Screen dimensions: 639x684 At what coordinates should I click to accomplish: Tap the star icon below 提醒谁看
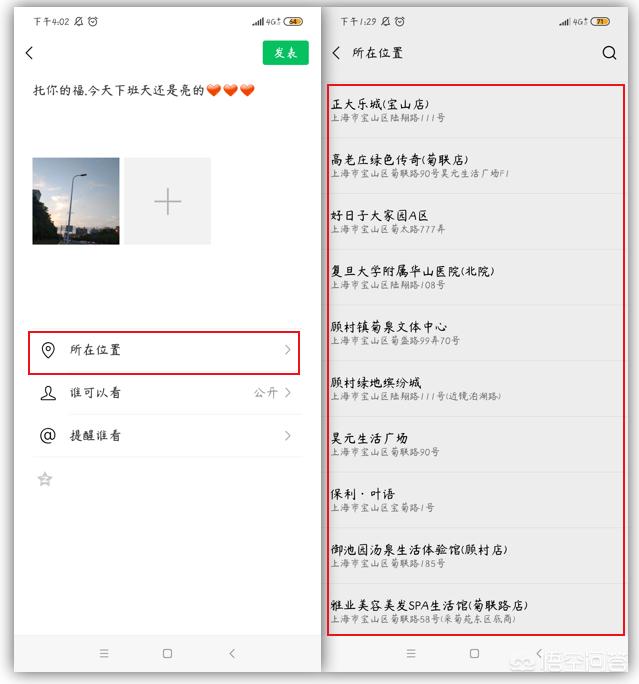tap(45, 479)
